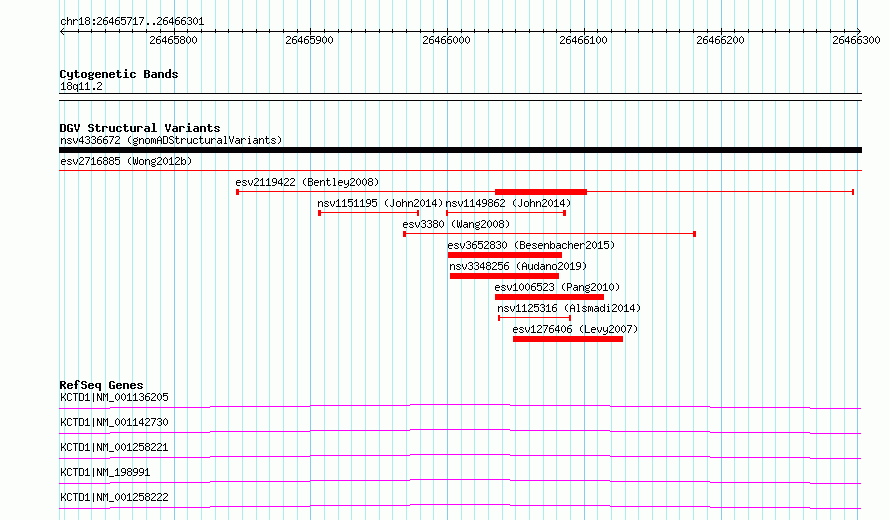Click the esv1276406 thick red bar
Screen dimensions: 890x520
point(568,339)
